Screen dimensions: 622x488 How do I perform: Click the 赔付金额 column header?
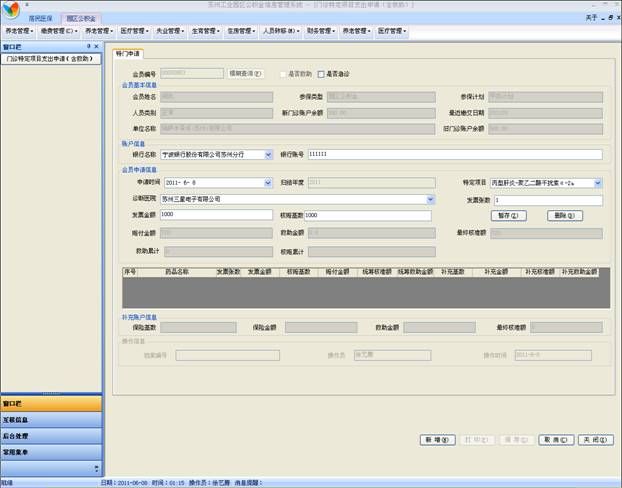click(x=337, y=272)
